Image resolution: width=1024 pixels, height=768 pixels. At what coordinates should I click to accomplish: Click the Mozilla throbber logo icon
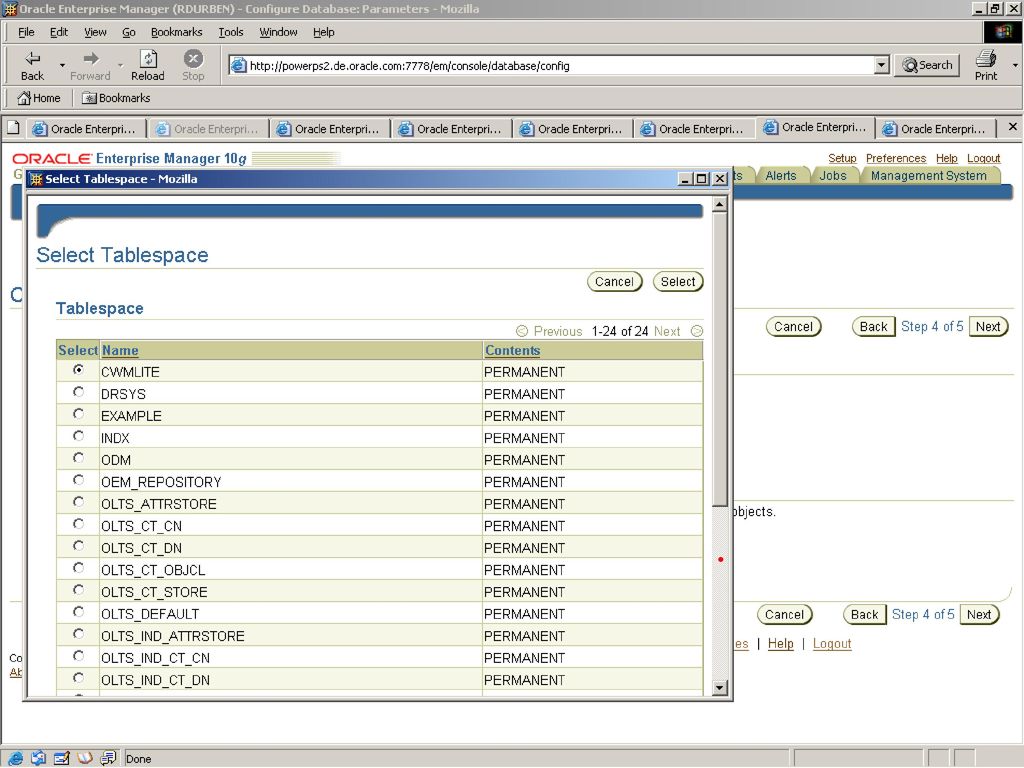tap(1002, 32)
